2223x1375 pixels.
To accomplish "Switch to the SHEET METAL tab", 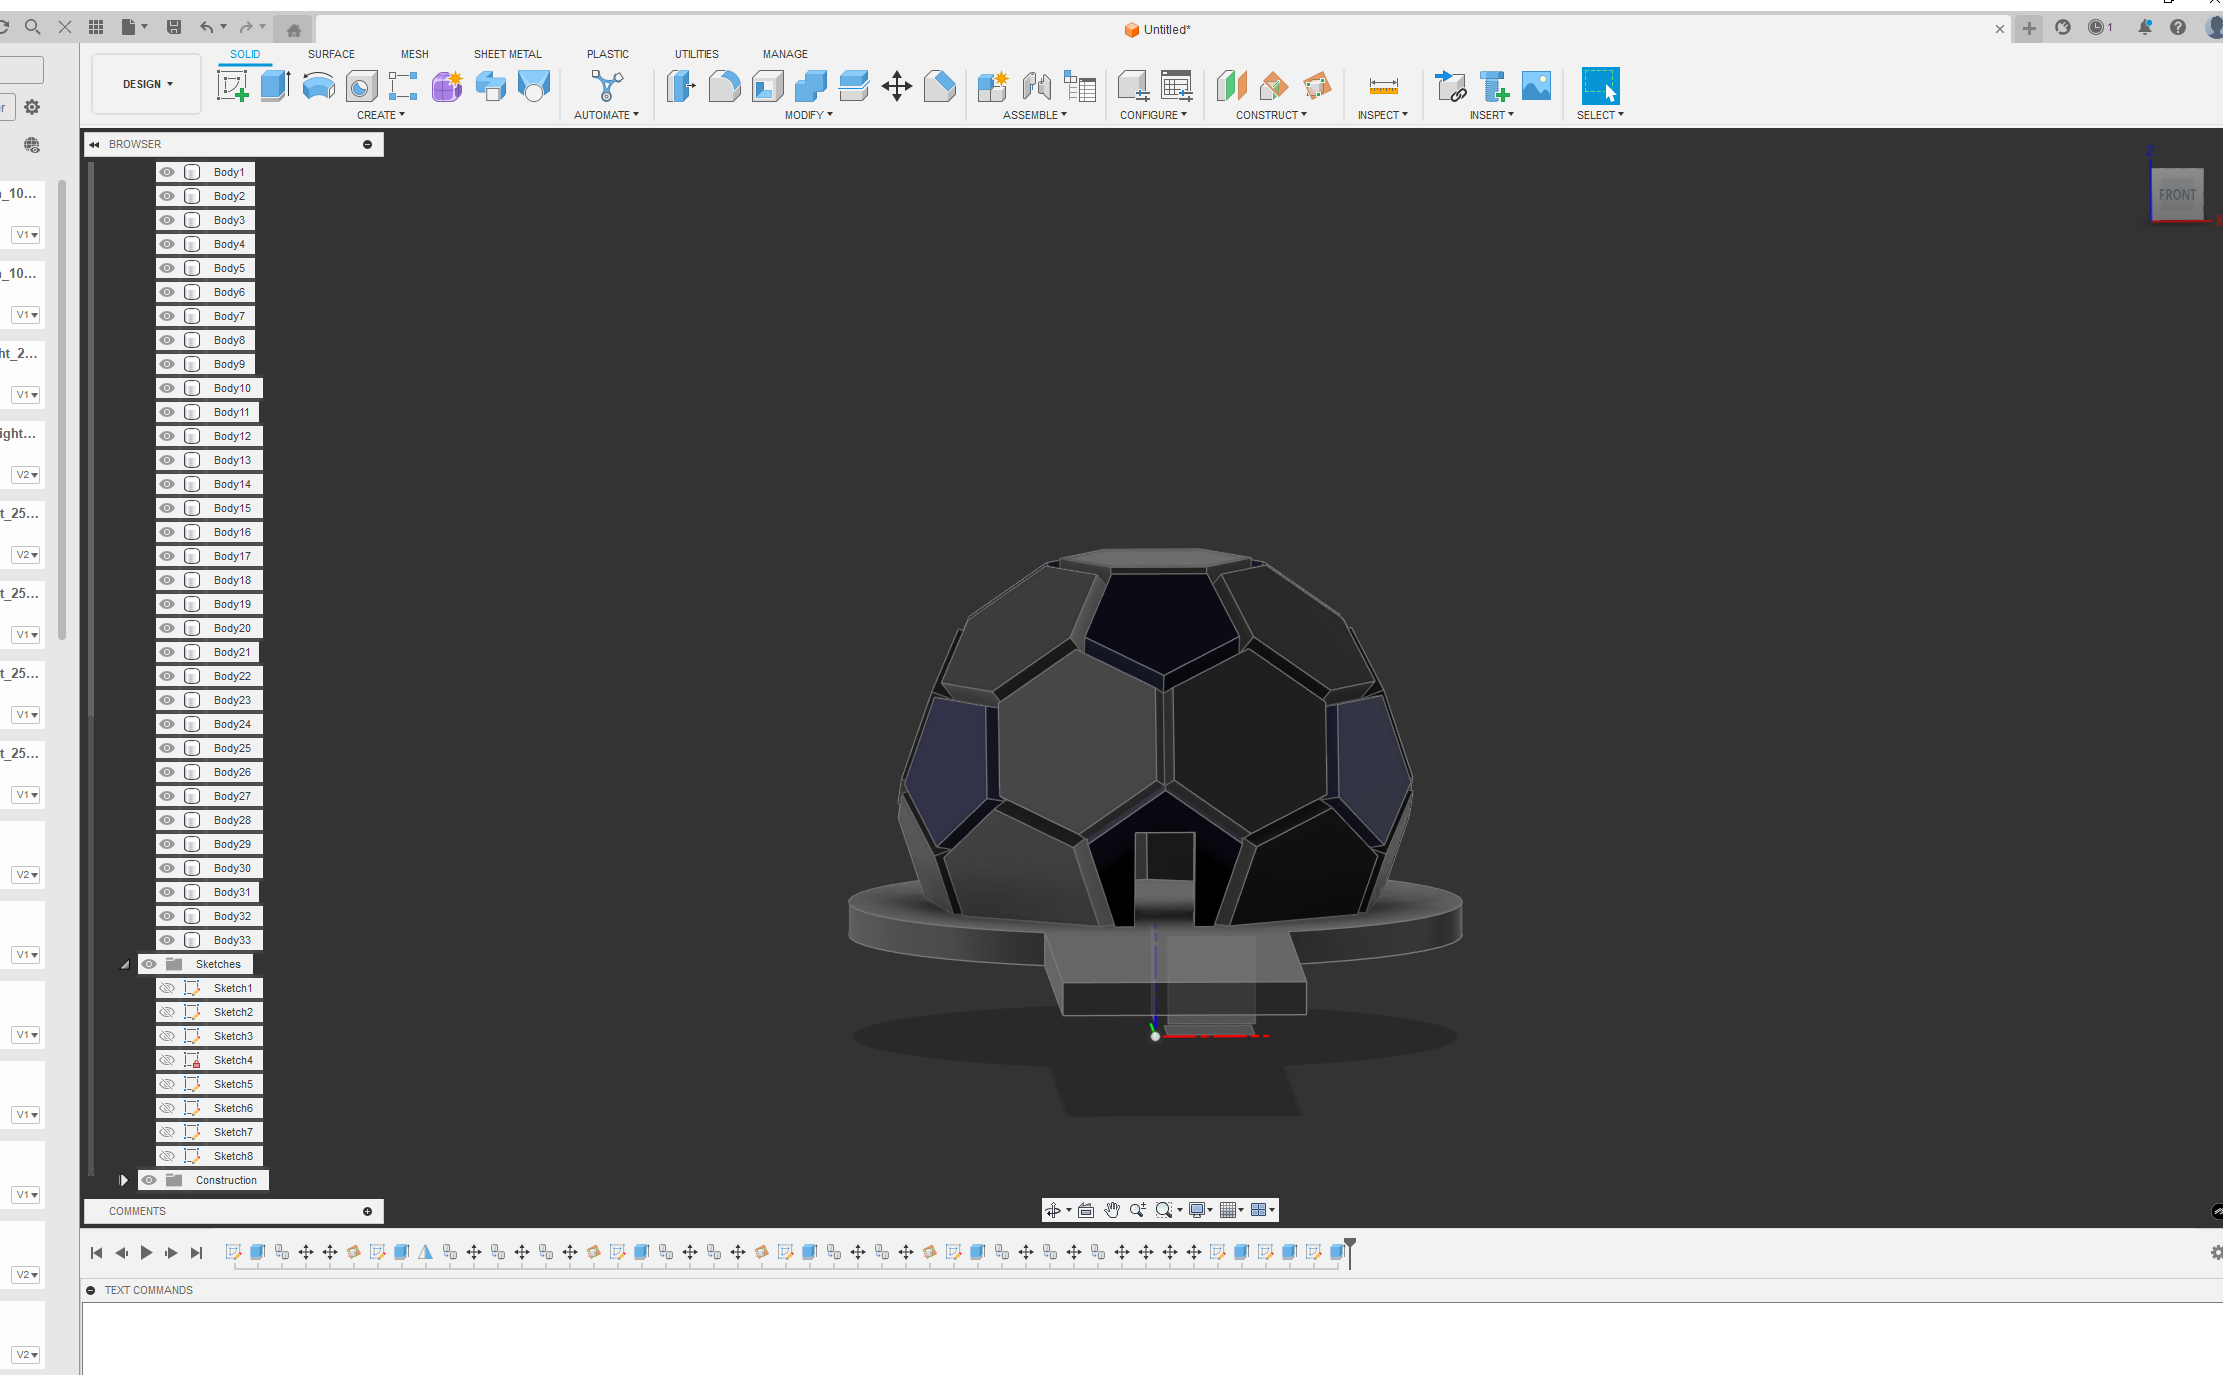I will [507, 54].
